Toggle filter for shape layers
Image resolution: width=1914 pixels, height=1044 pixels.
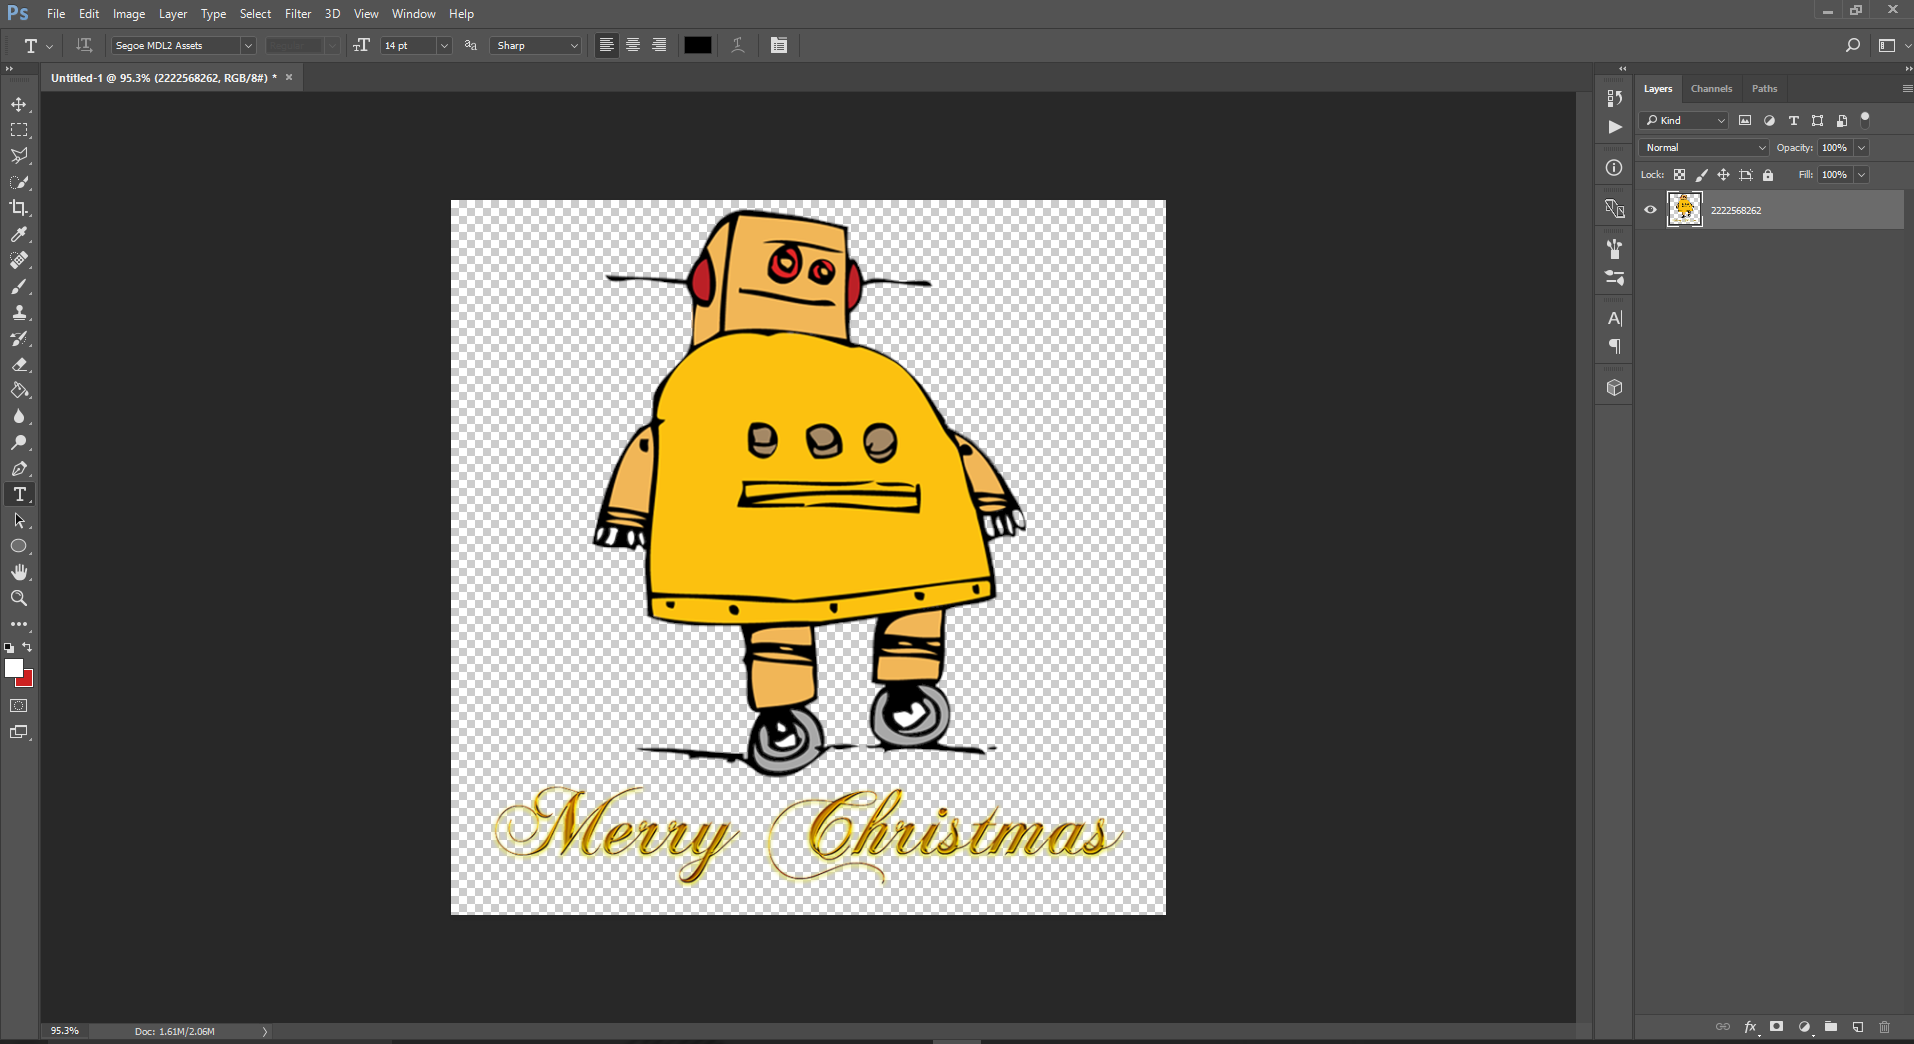click(x=1817, y=120)
